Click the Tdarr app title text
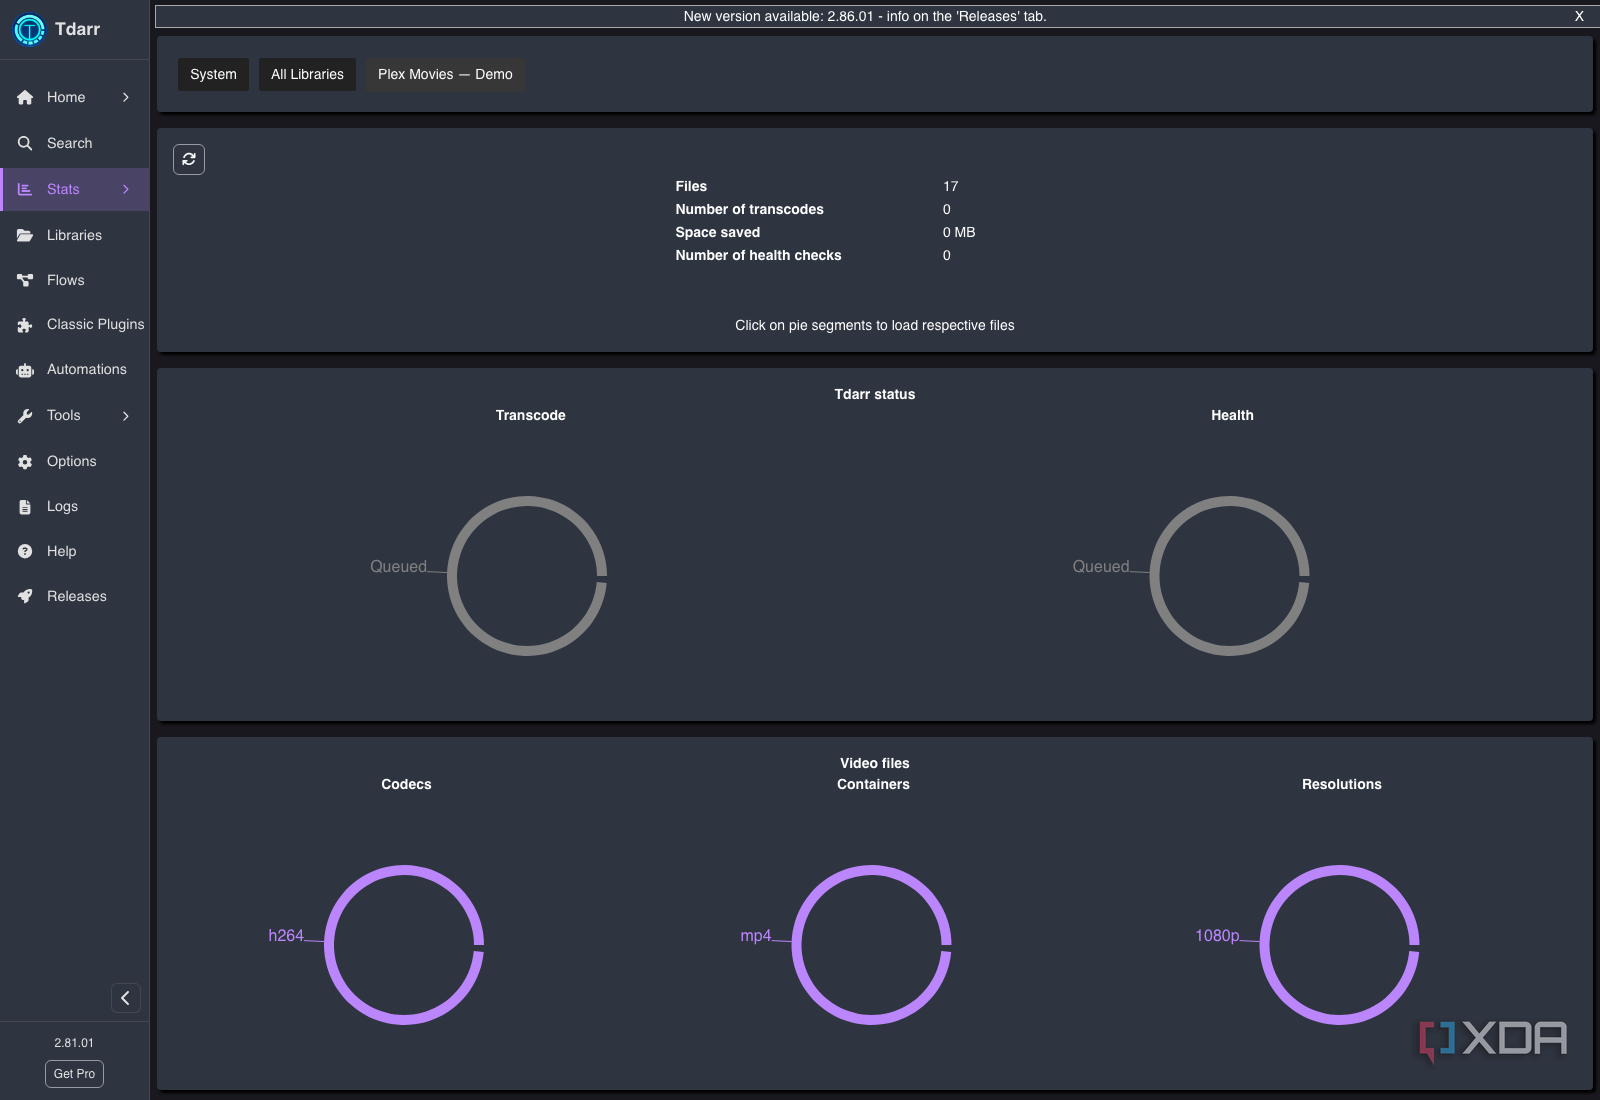1600x1100 pixels. click(78, 30)
